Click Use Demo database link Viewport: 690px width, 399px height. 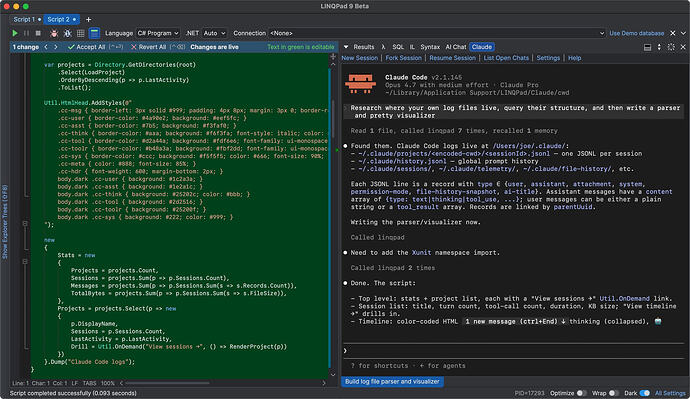tap(636, 33)
